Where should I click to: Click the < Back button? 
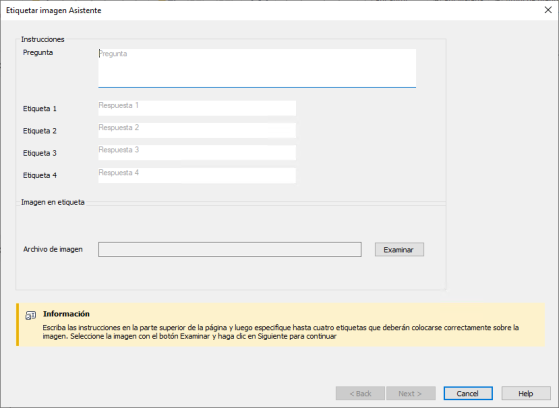coord(360,393)
